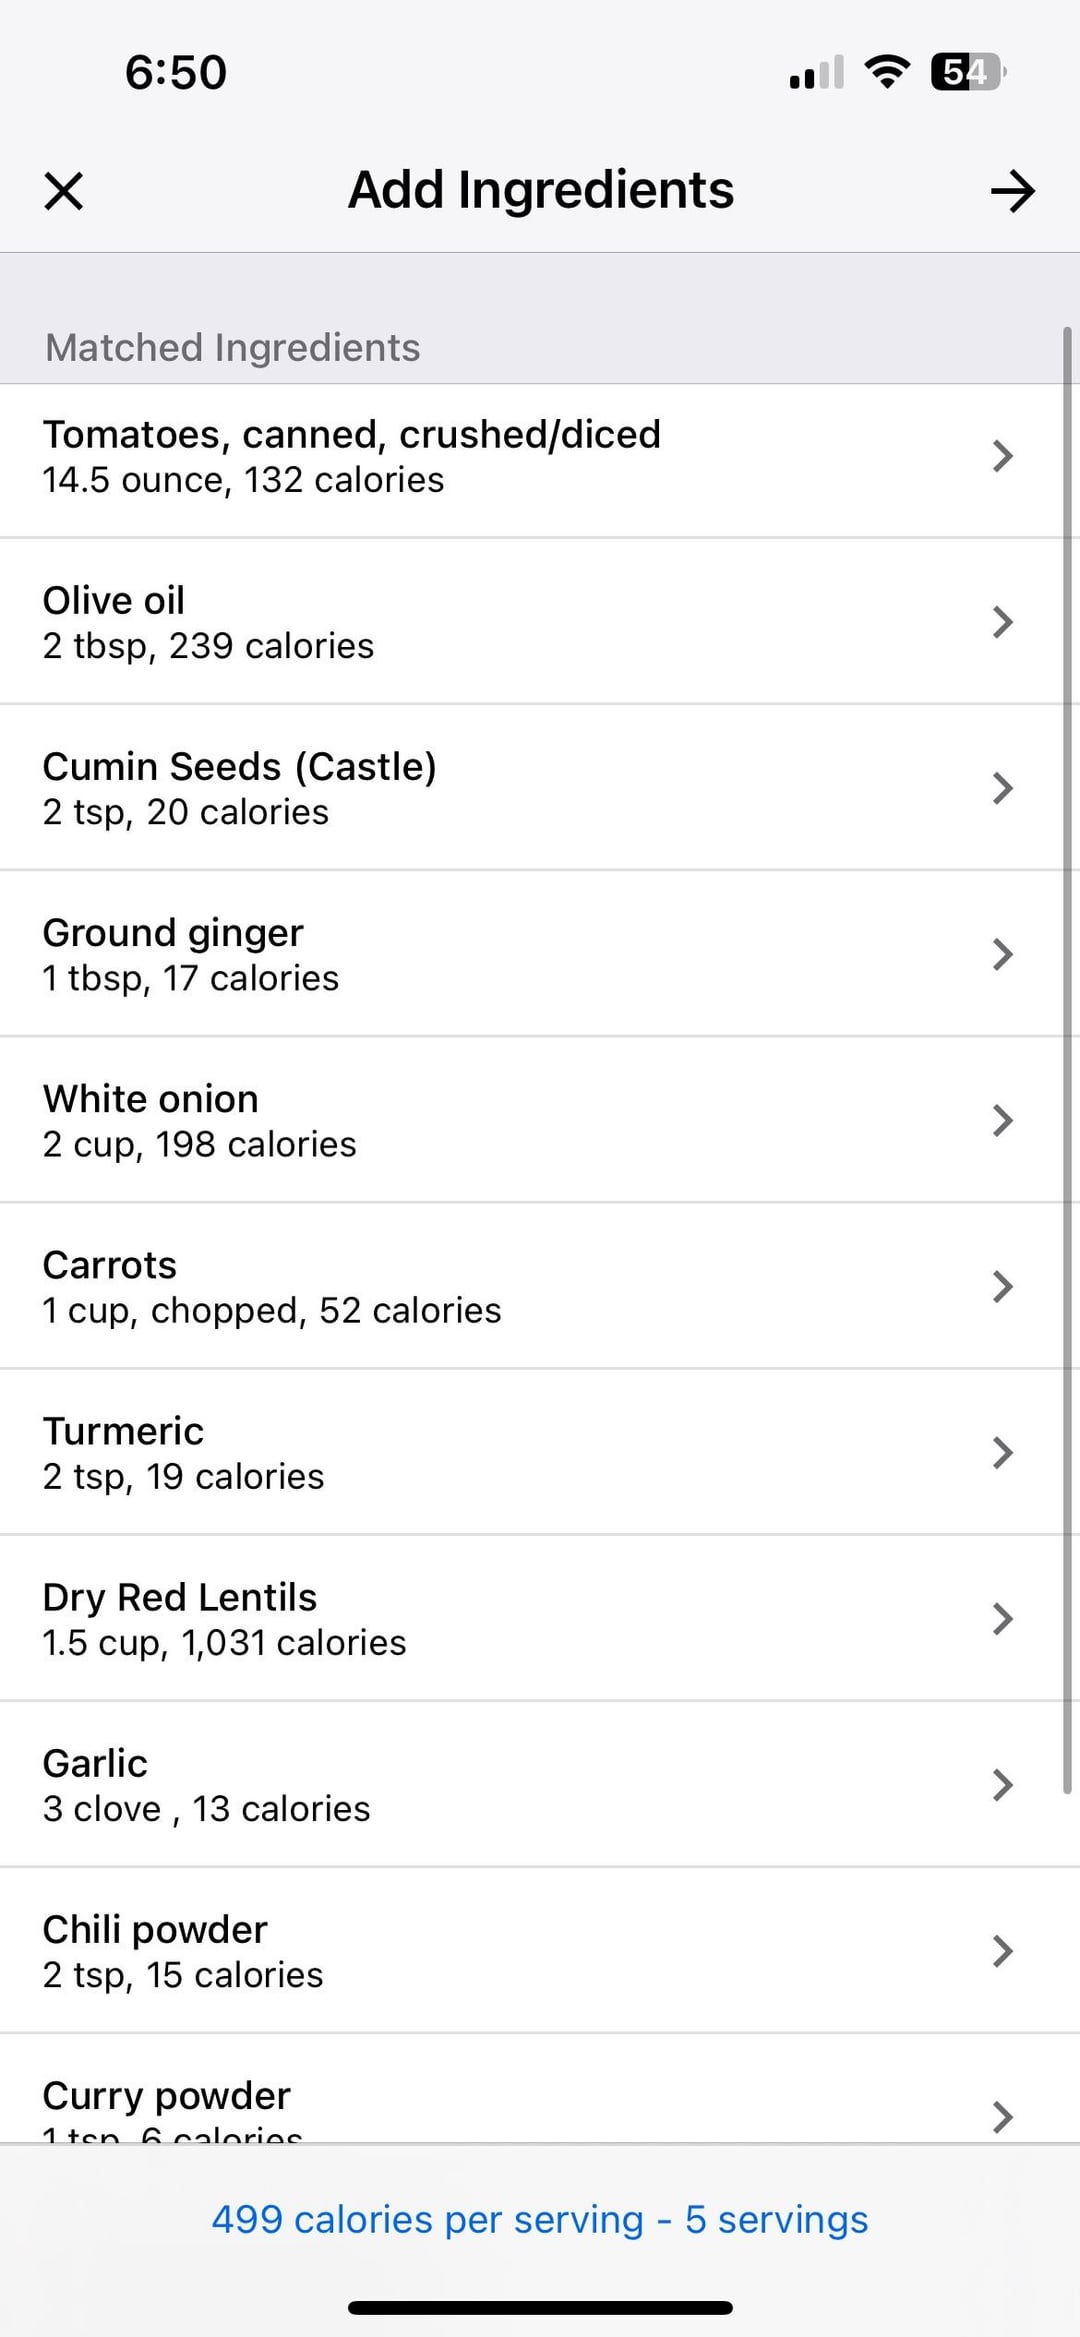Image resolution: width=1080 pixels, height=2337 pixels.
Task: Select the Turmeric ingredient row
Action: [x=500, y=1452]
